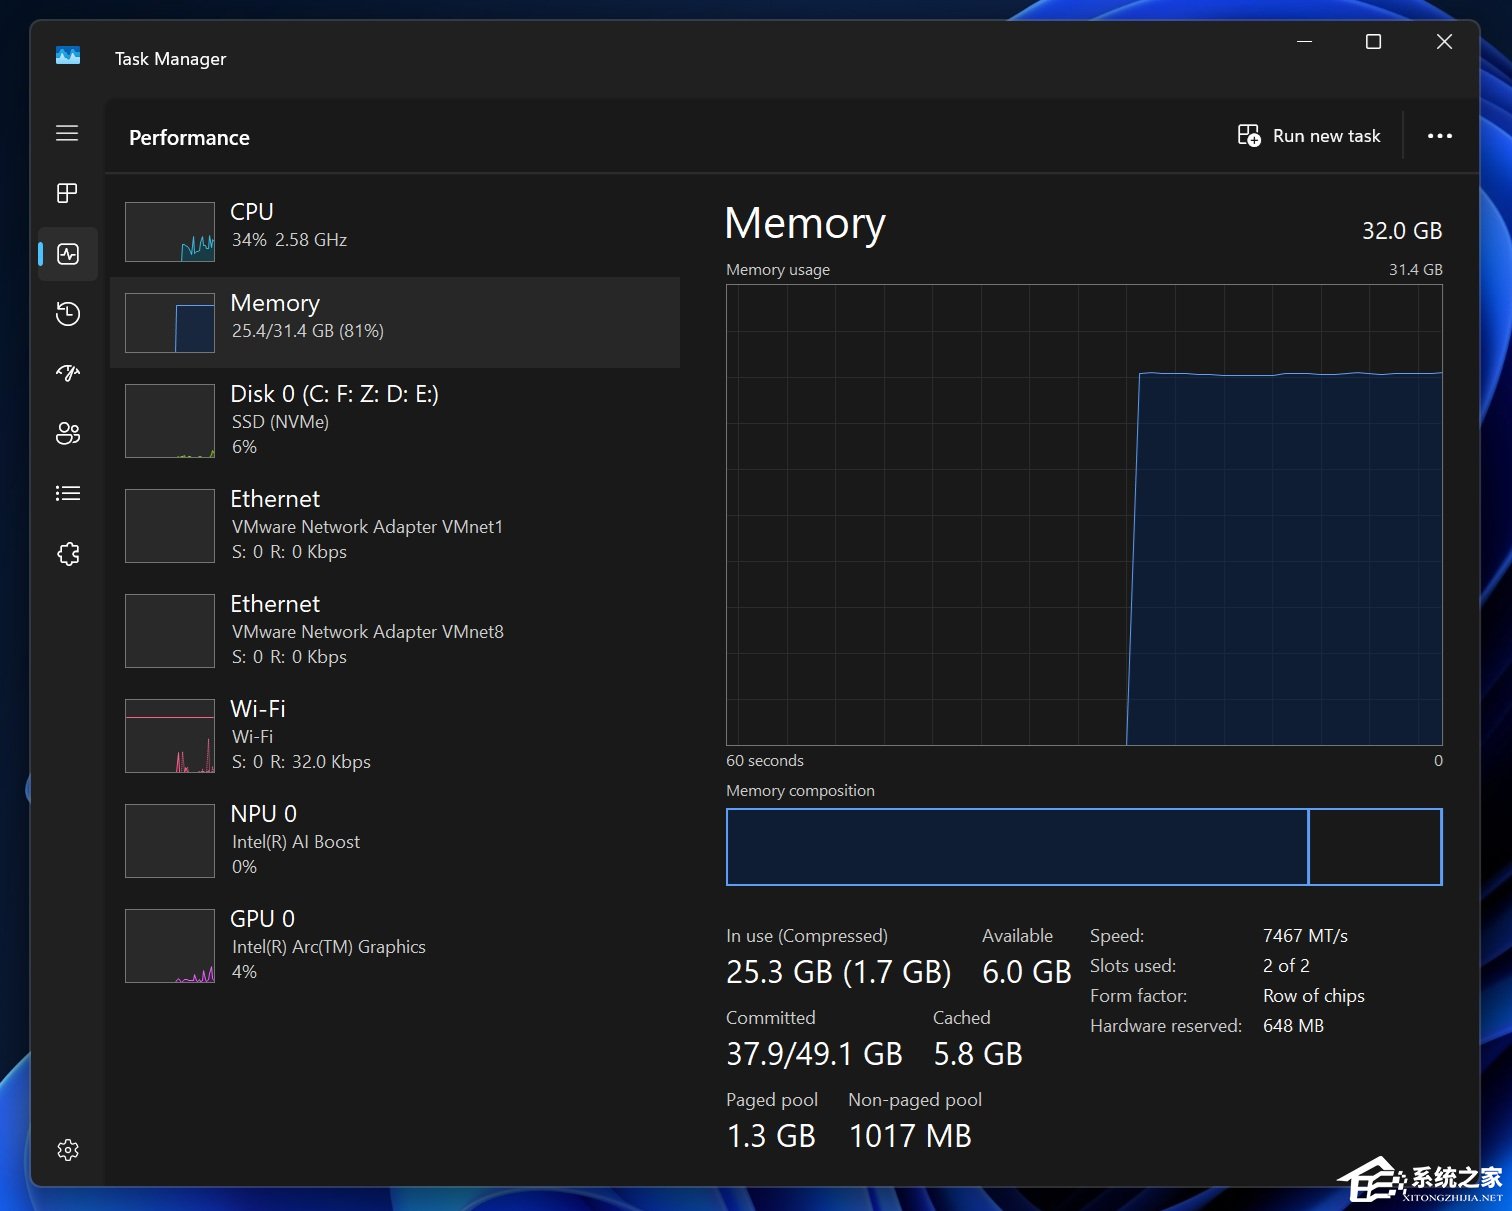Screen dimensions: 1512x1211
Task: Click the Memory usage graph
Action: point(1084,515)
